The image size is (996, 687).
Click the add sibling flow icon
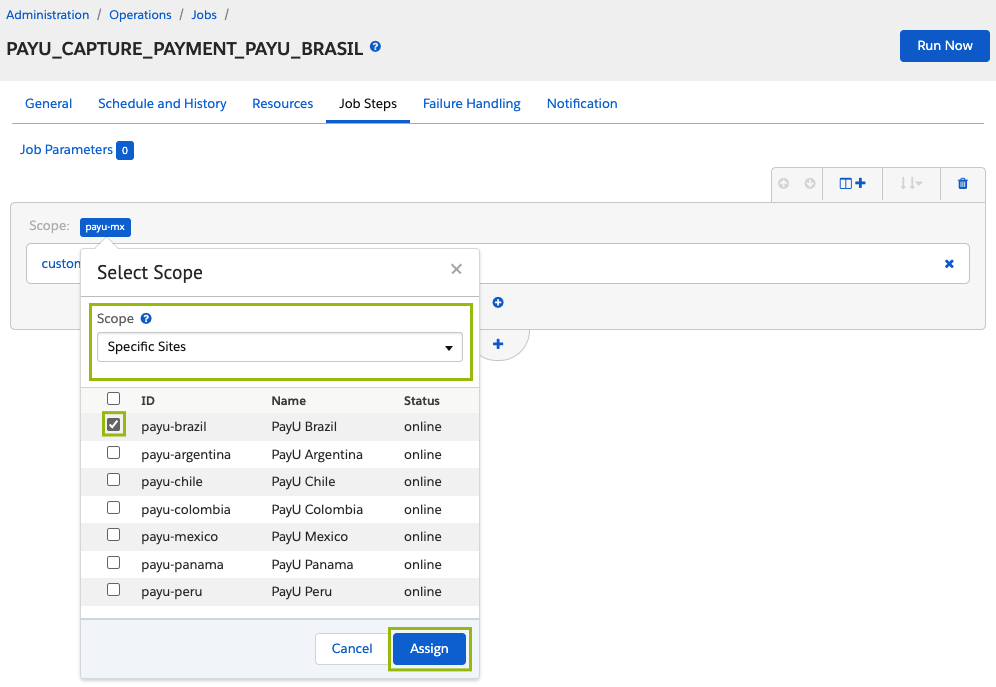point(852,183)
